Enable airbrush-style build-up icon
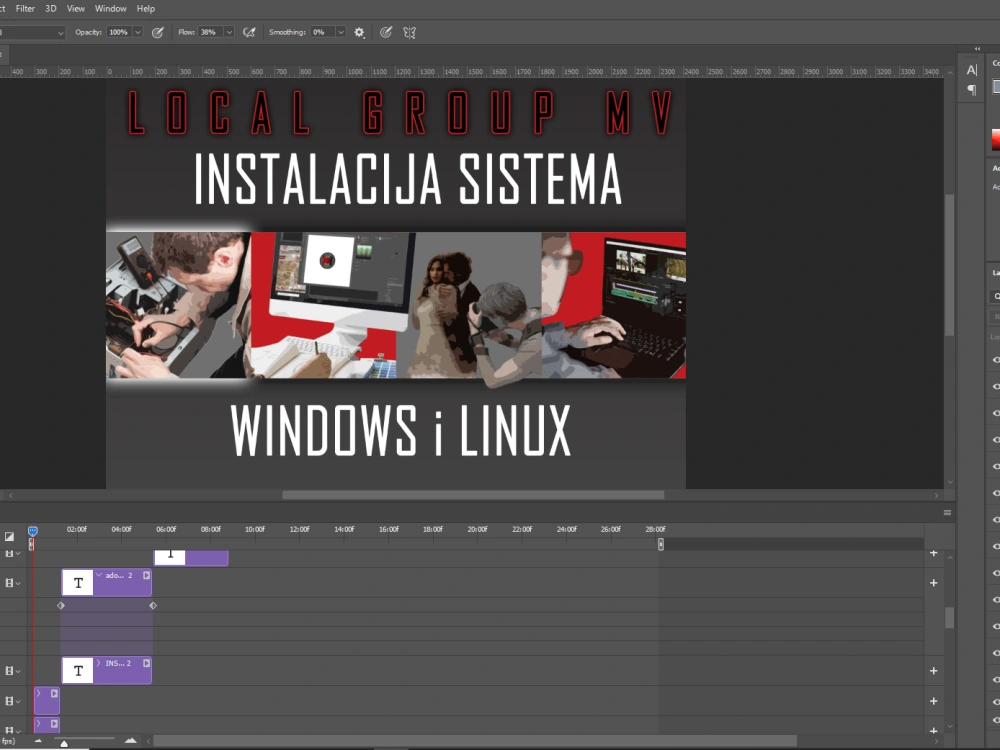The height and width of the screenshot is (750, 1000). (x=249, y=32)
